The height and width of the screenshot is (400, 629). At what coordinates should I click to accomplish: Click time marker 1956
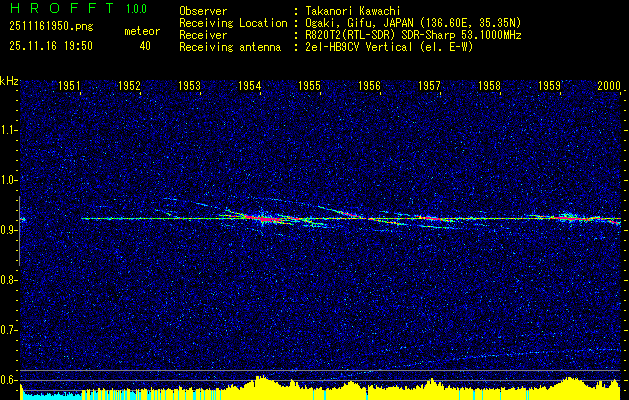[369, 85]
